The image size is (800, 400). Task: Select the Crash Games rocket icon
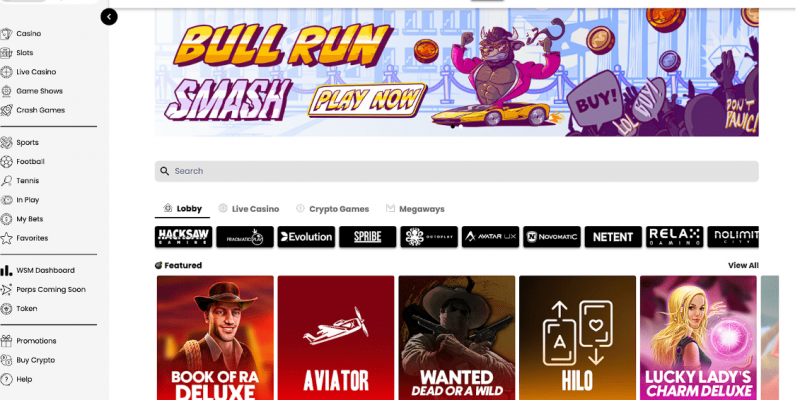coord(6,110)
